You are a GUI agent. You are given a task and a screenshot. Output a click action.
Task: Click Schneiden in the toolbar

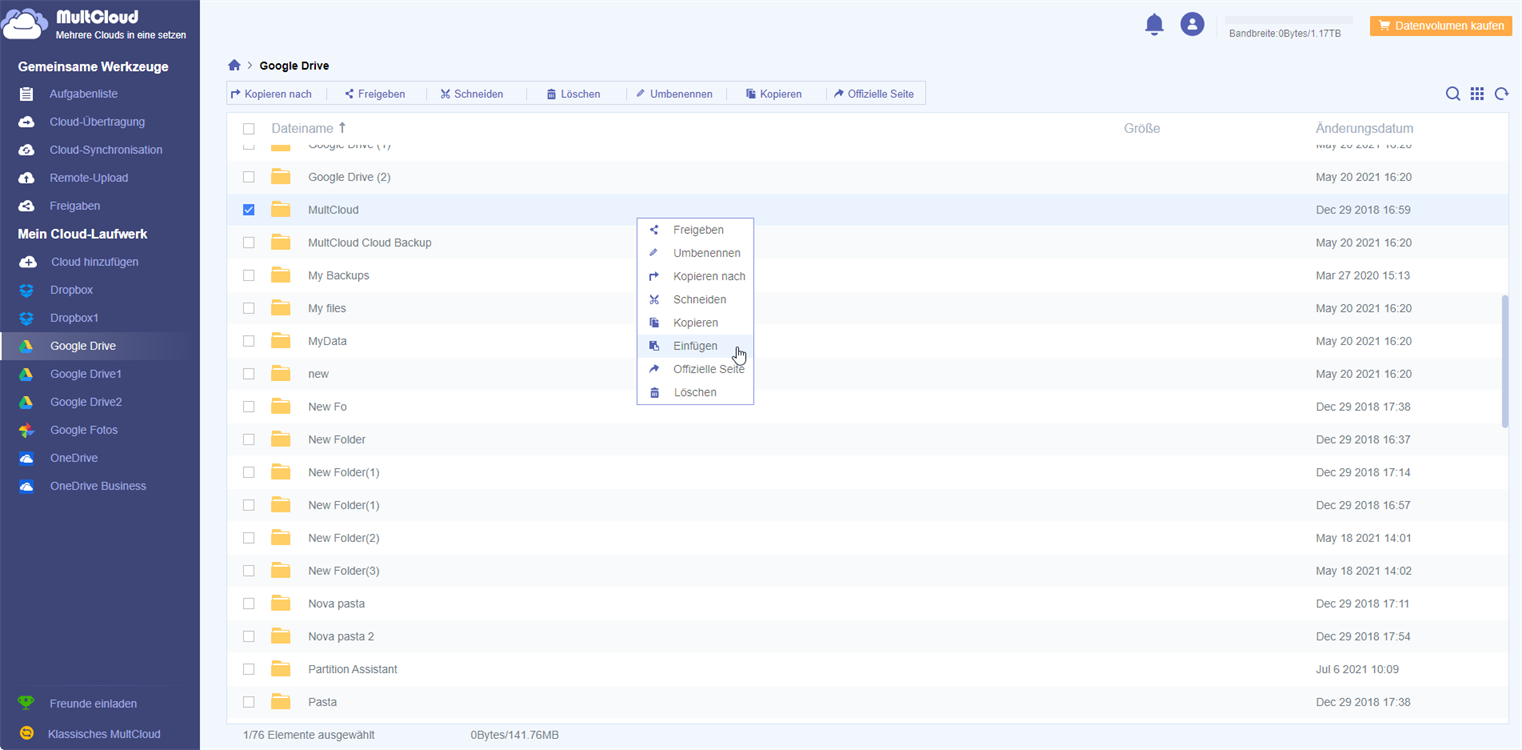pos(472,94)
